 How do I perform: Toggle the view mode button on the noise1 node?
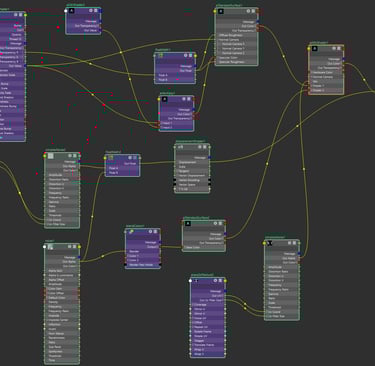click(x=74, y=247)
